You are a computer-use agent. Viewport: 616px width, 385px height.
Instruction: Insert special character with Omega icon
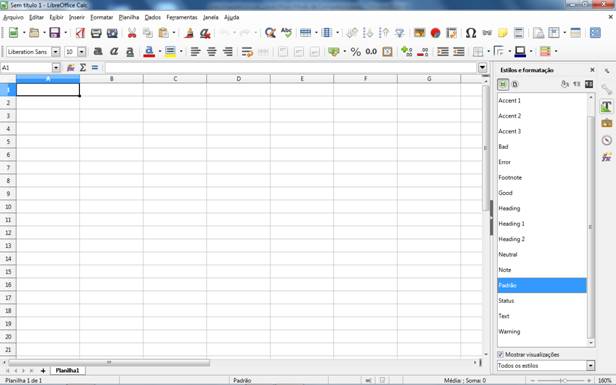(471, 33)
